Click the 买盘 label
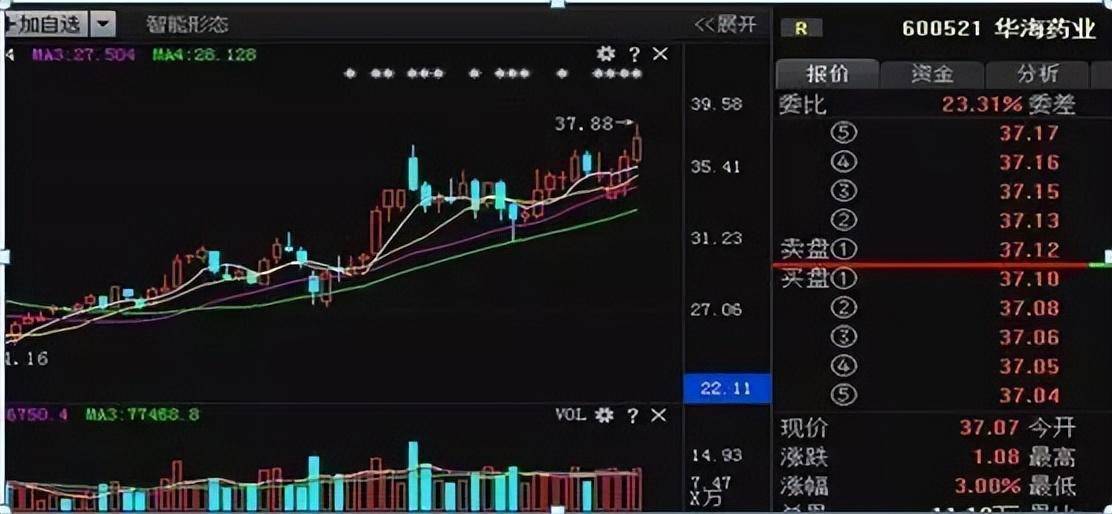This screenshot has height=514, width=1112. click(804, 279)
